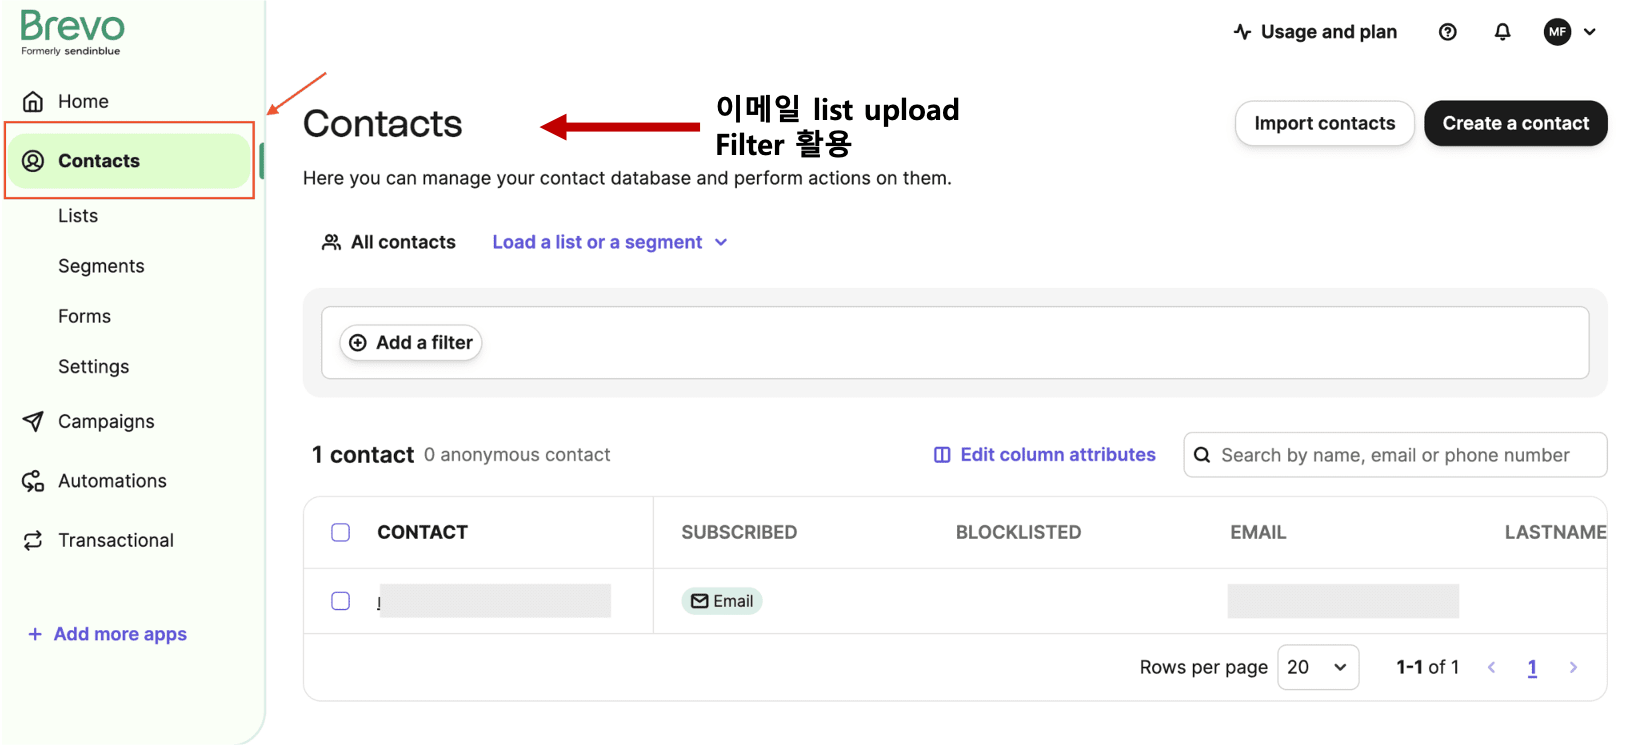Open Lists in the sidebar
Image resolution: width=1641 pixels, height=745 pixels.
point(78,216)
